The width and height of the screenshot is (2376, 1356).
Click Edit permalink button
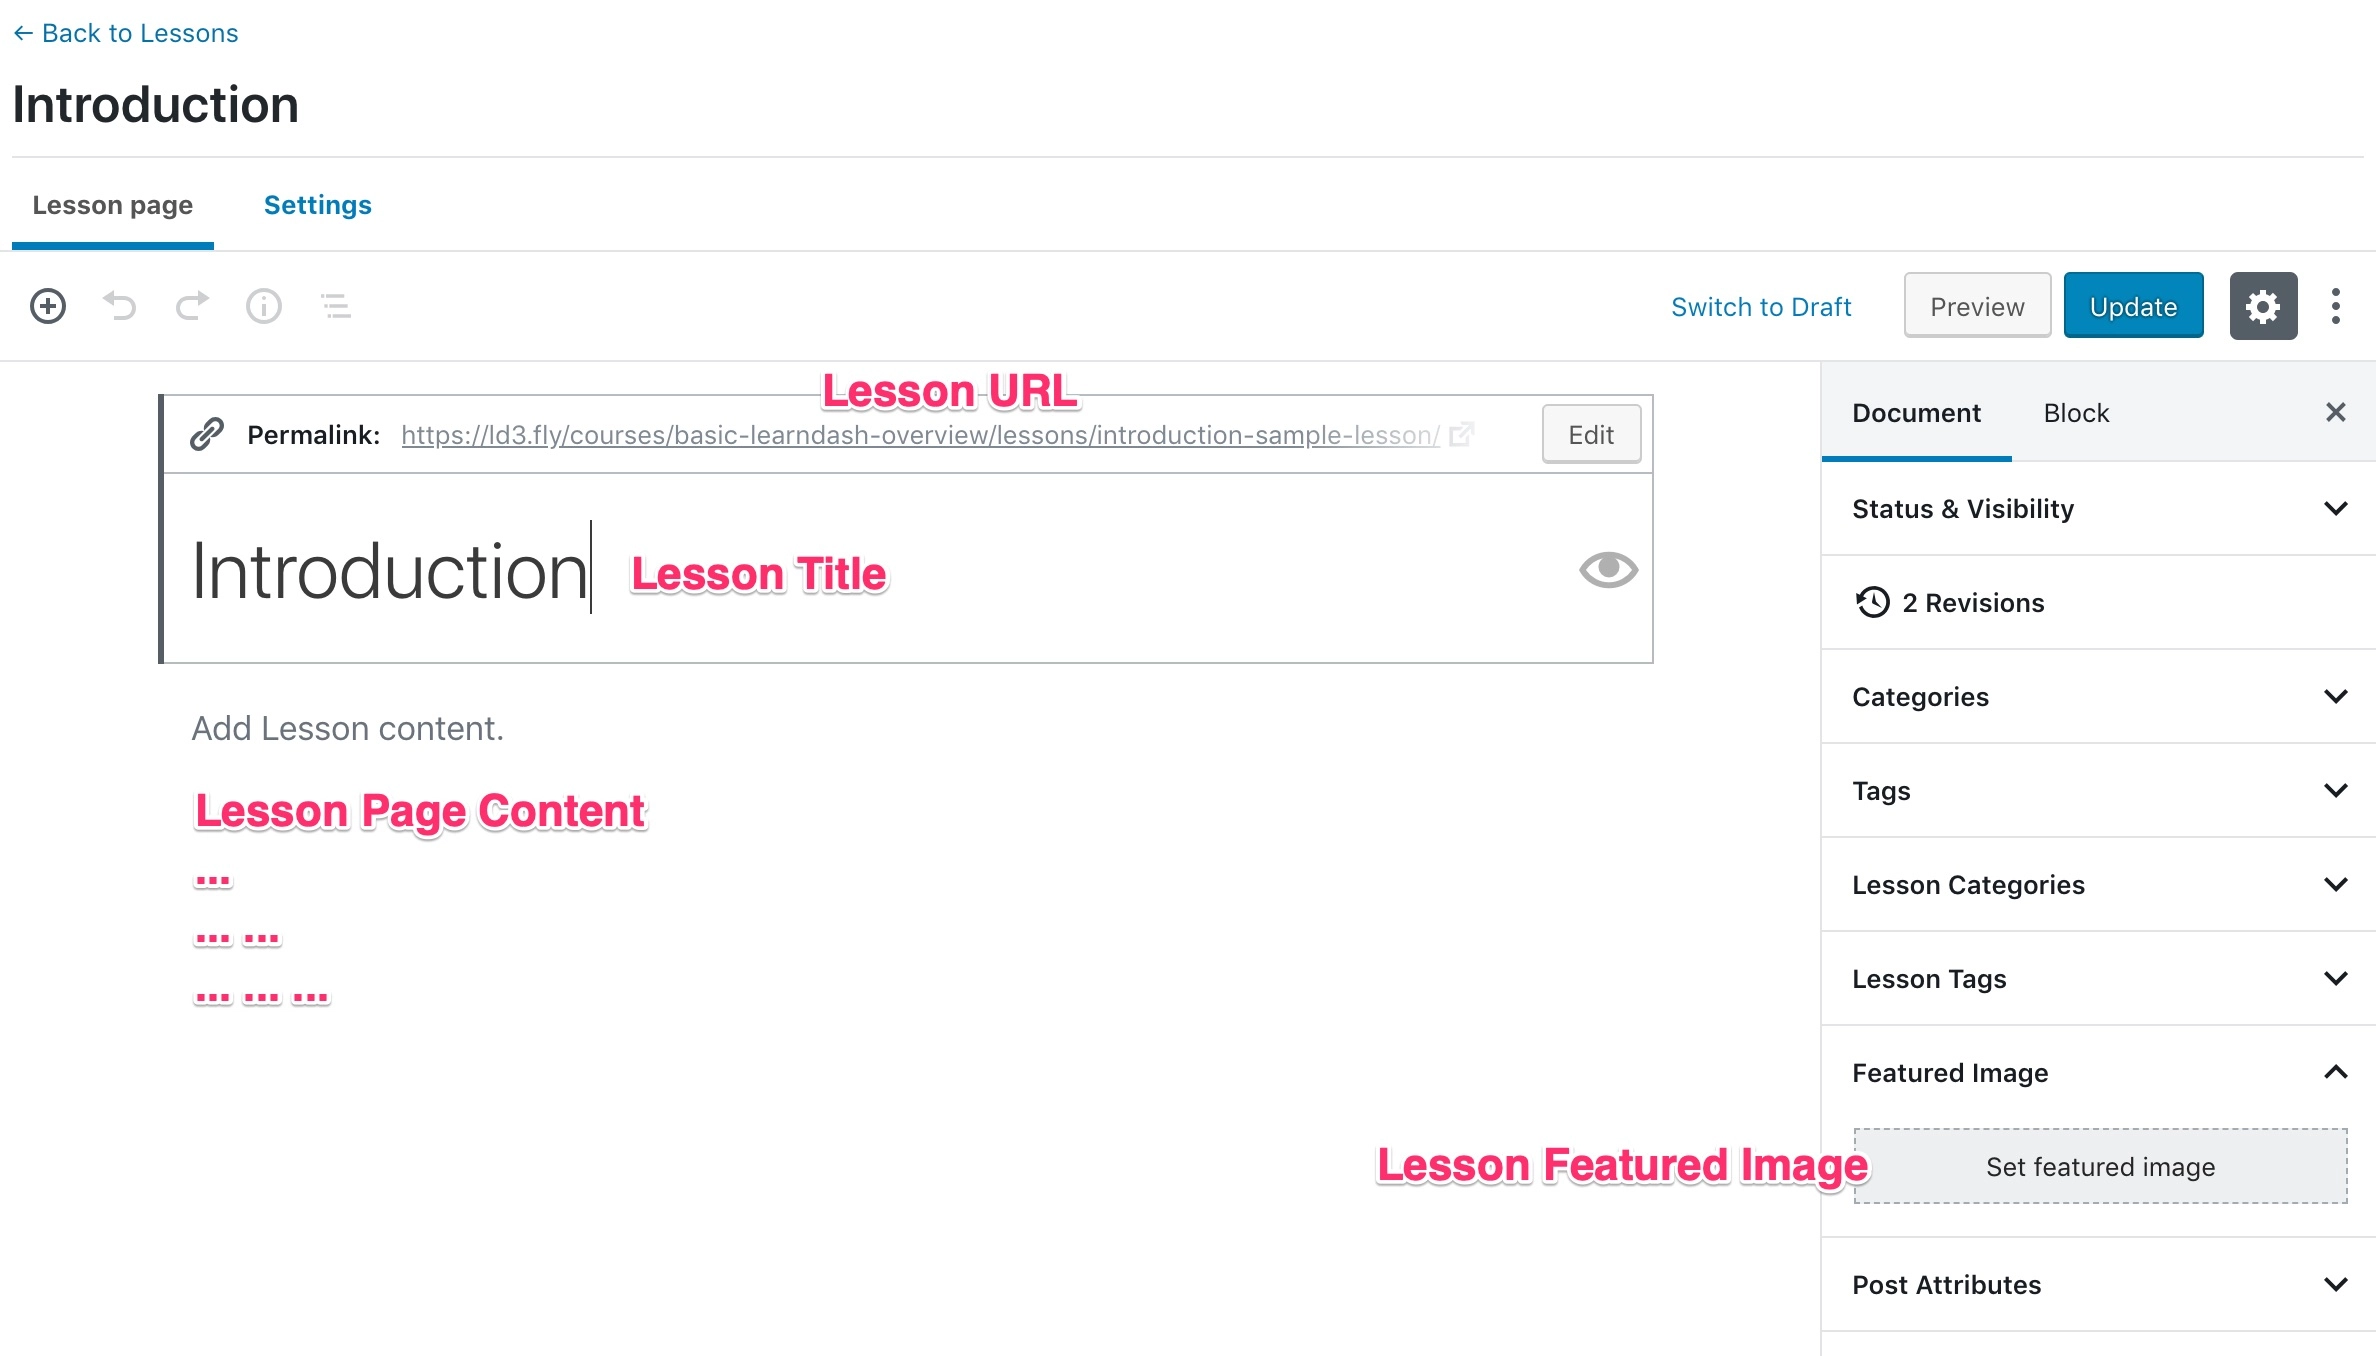point(1591,432)
